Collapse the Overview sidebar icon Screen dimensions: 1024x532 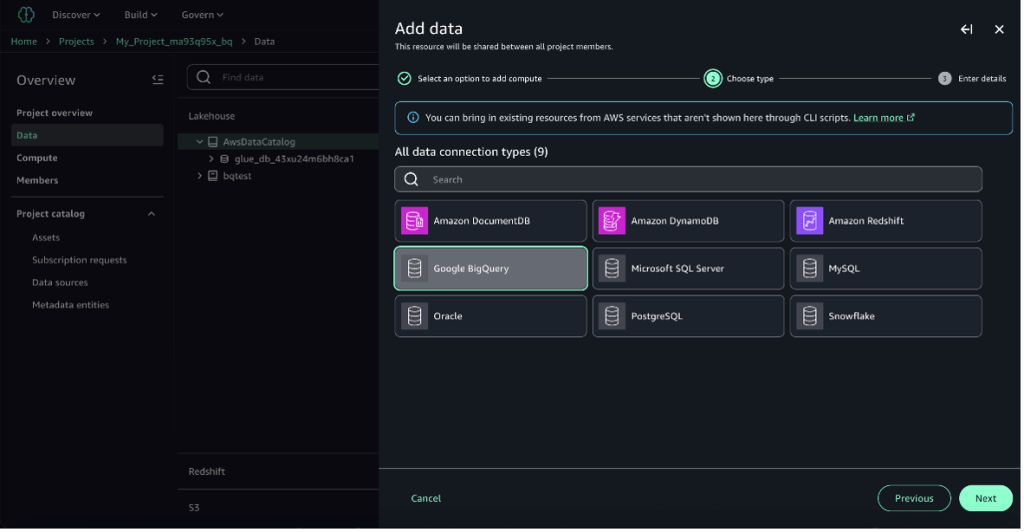157,79
